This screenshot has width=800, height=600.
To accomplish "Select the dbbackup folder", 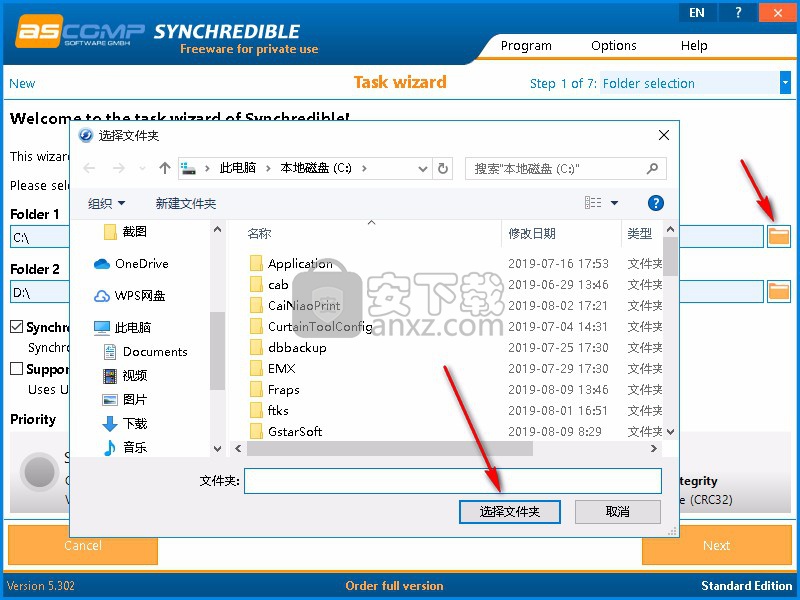I will pyautogui.click(x=288, y=347).
